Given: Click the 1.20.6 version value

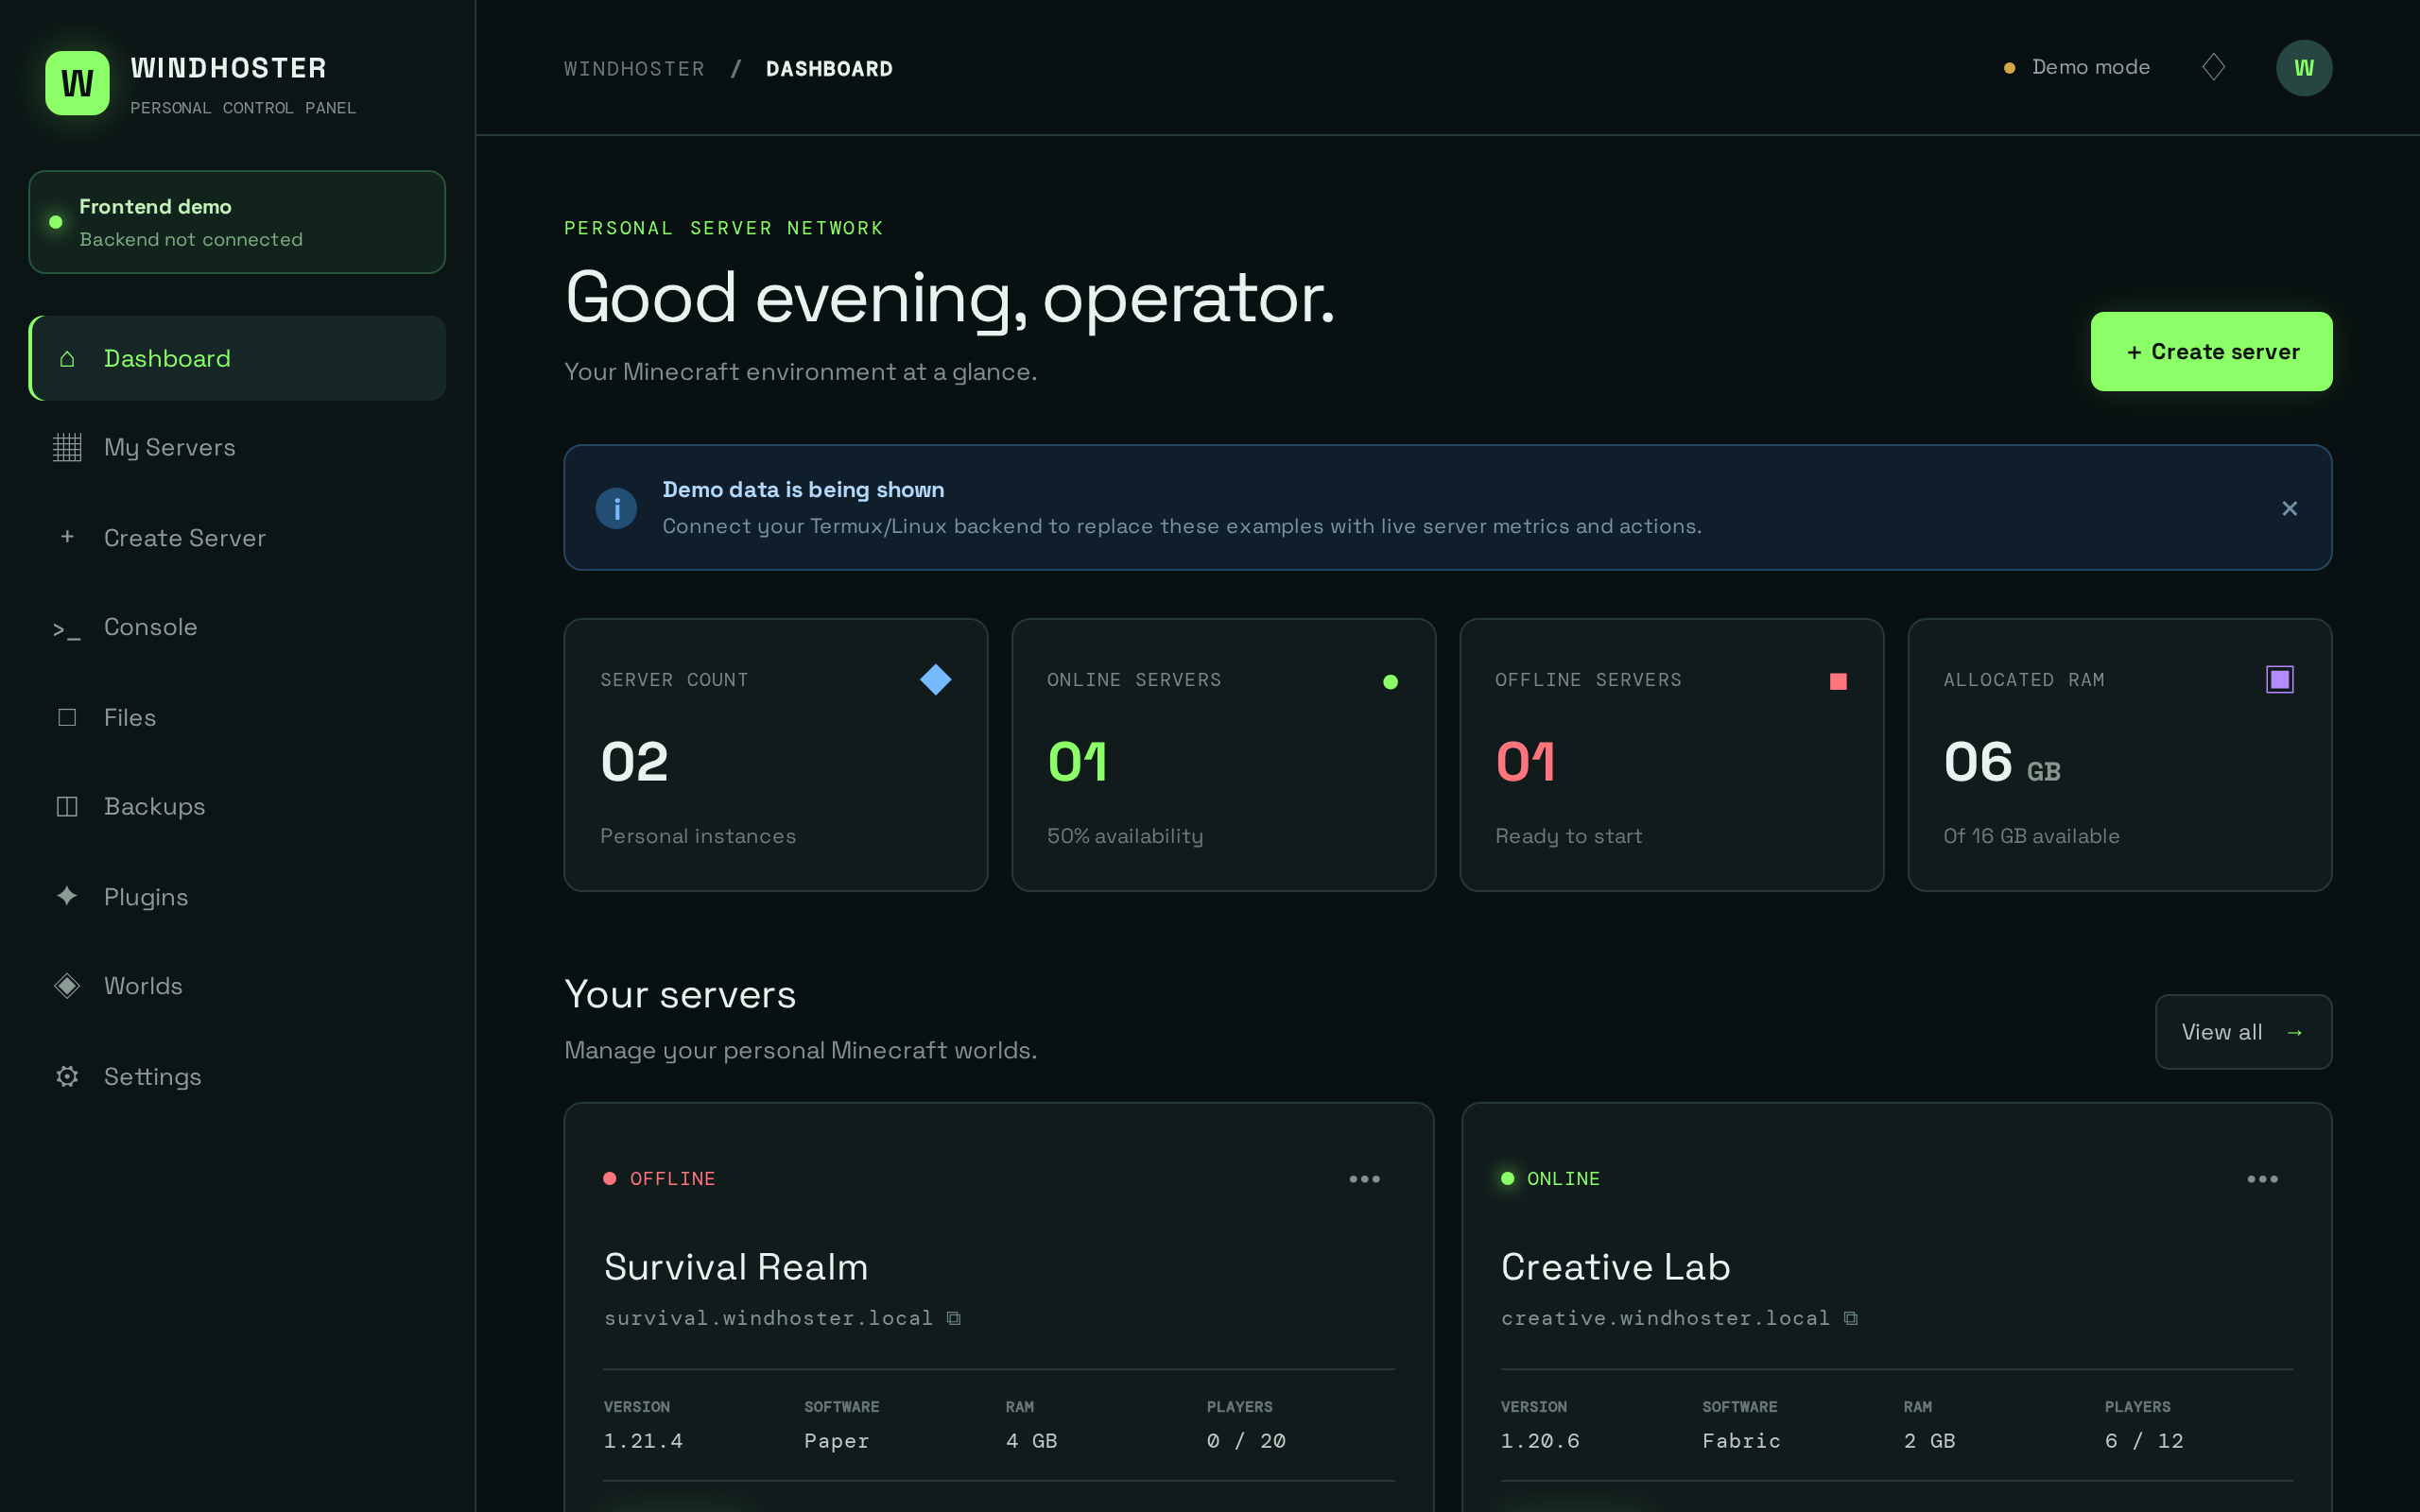Looking at the screenshot, I should [x=1540, y=1441].
